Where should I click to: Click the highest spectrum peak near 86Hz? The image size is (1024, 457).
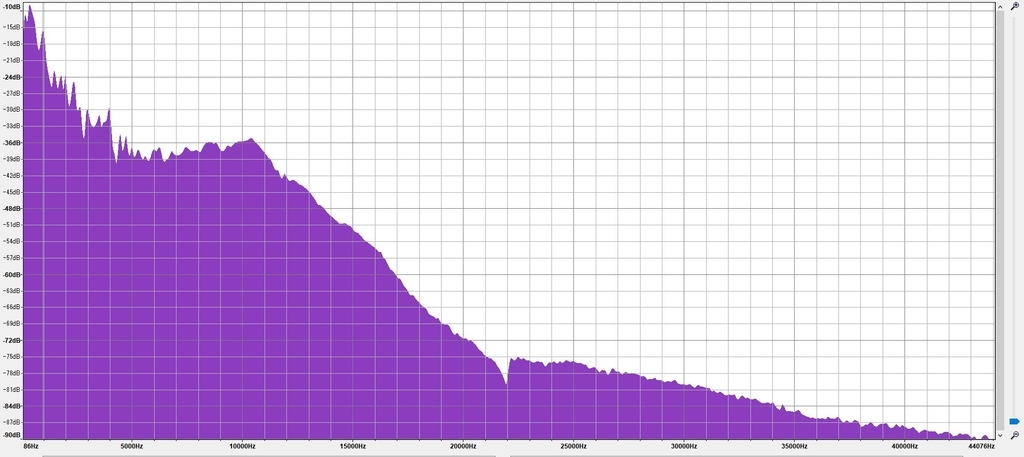30,8
